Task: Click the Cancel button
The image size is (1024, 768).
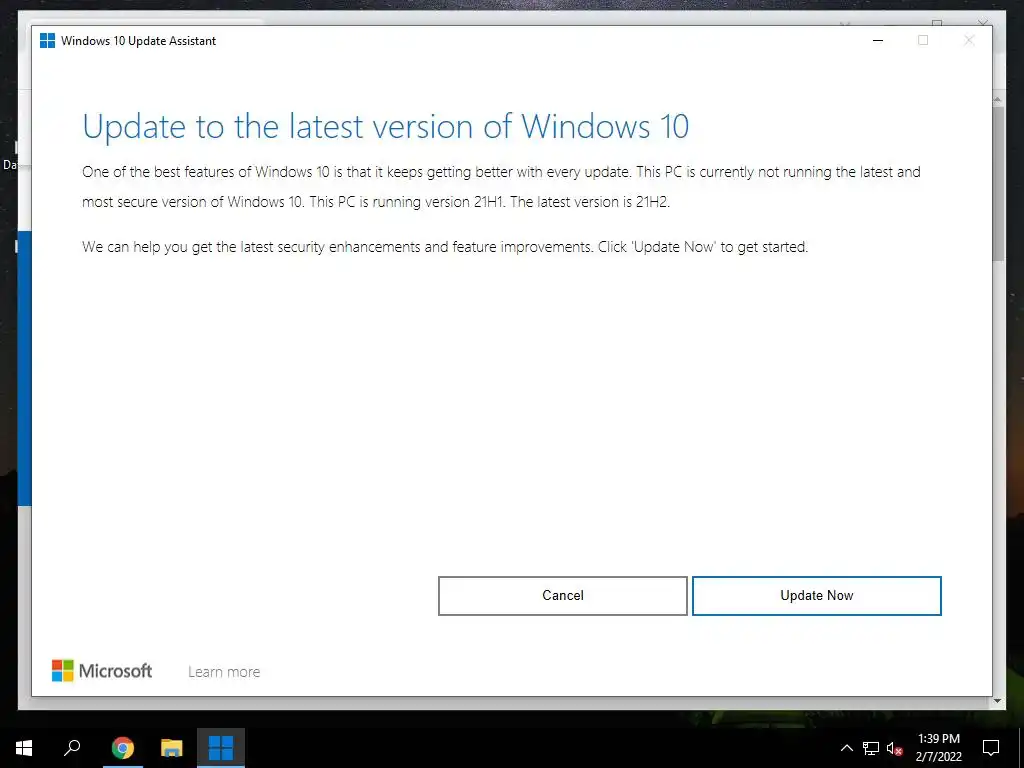Action: (x=562, y=596)
